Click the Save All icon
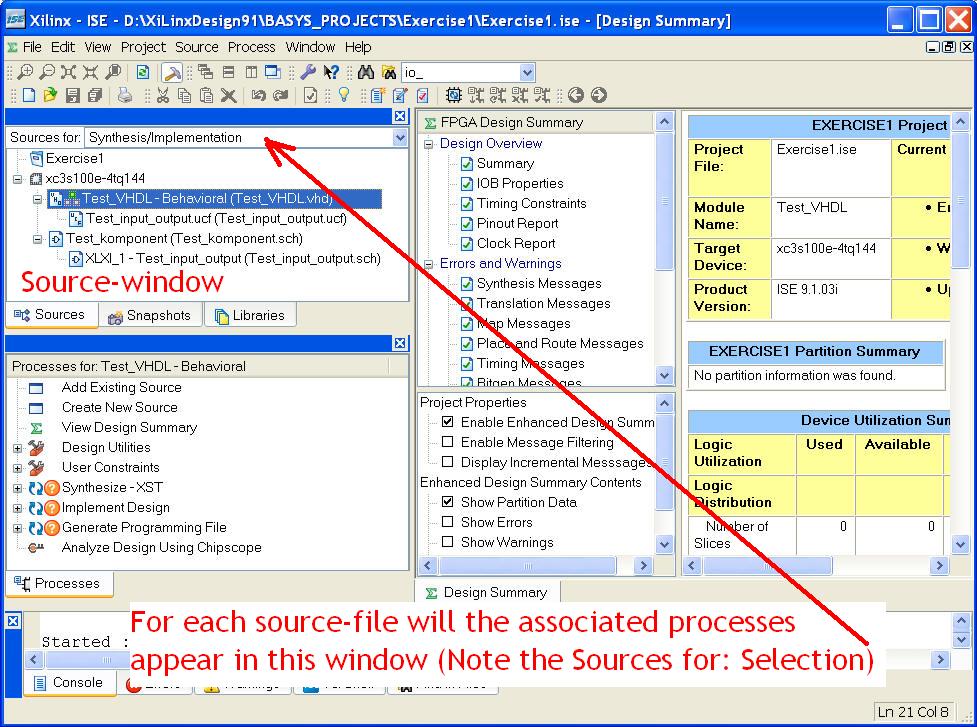Screen dimensions: 977x727 [x=95, y=95]
